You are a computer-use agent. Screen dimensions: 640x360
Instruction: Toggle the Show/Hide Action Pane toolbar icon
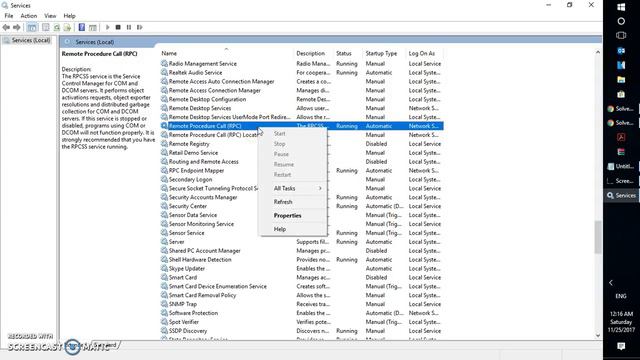click(x=93, y=27)
